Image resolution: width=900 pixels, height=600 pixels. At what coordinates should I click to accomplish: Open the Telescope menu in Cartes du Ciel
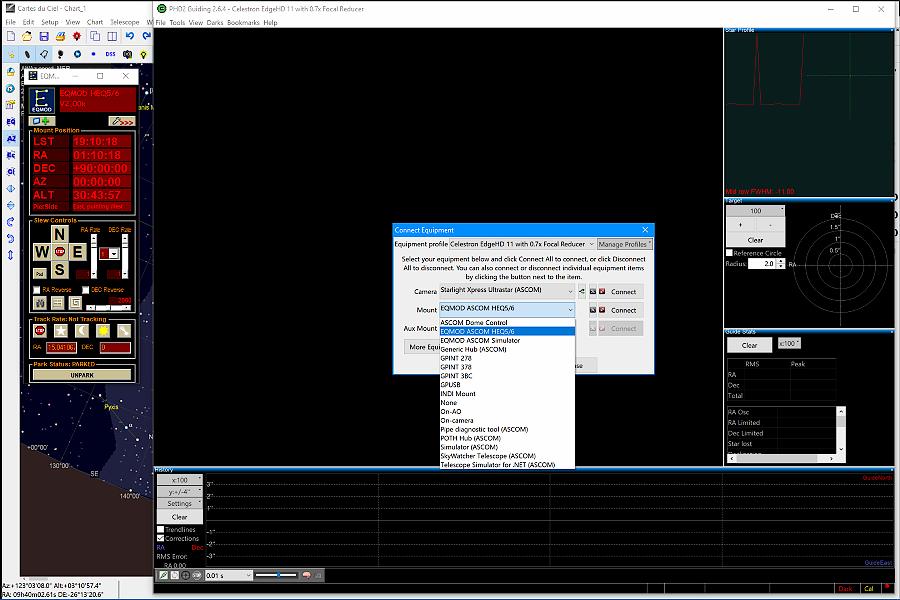tap(125, 22)
